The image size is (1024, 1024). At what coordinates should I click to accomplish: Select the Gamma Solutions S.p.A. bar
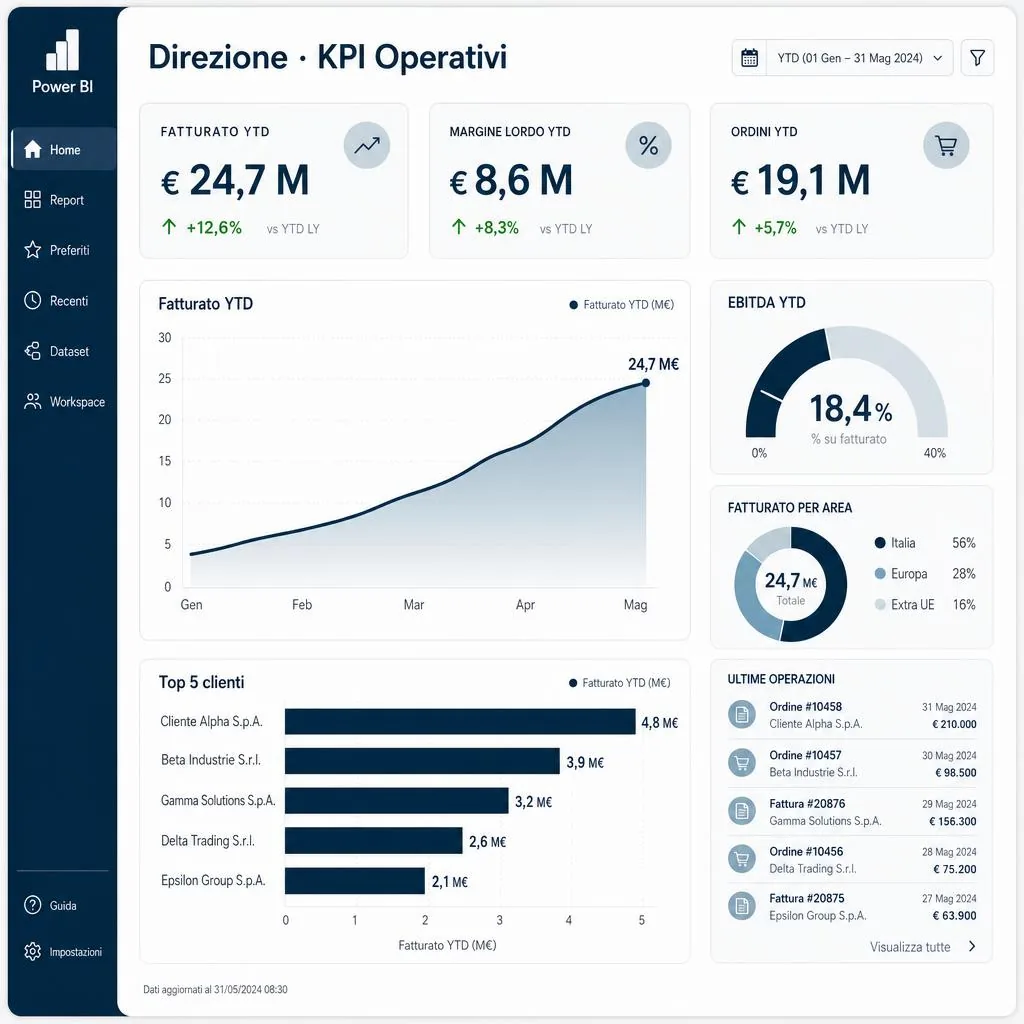tap(396, 801)
